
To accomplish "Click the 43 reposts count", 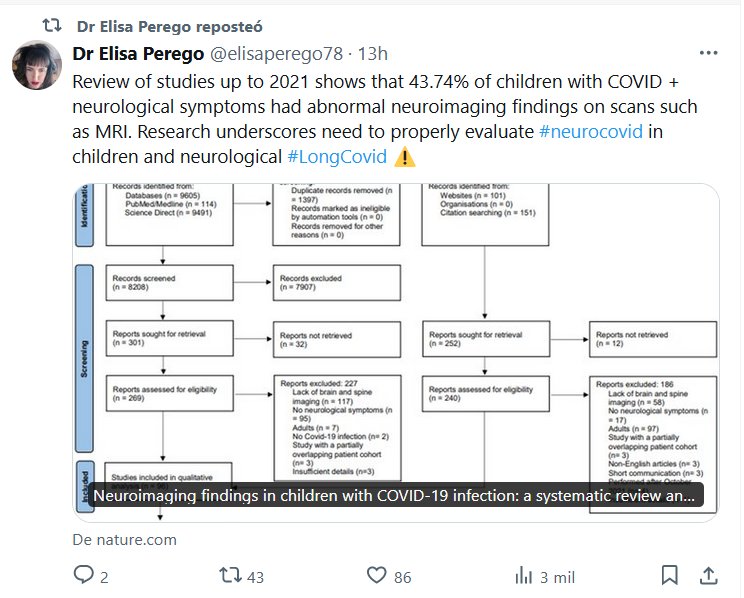I will click(255, 576).
